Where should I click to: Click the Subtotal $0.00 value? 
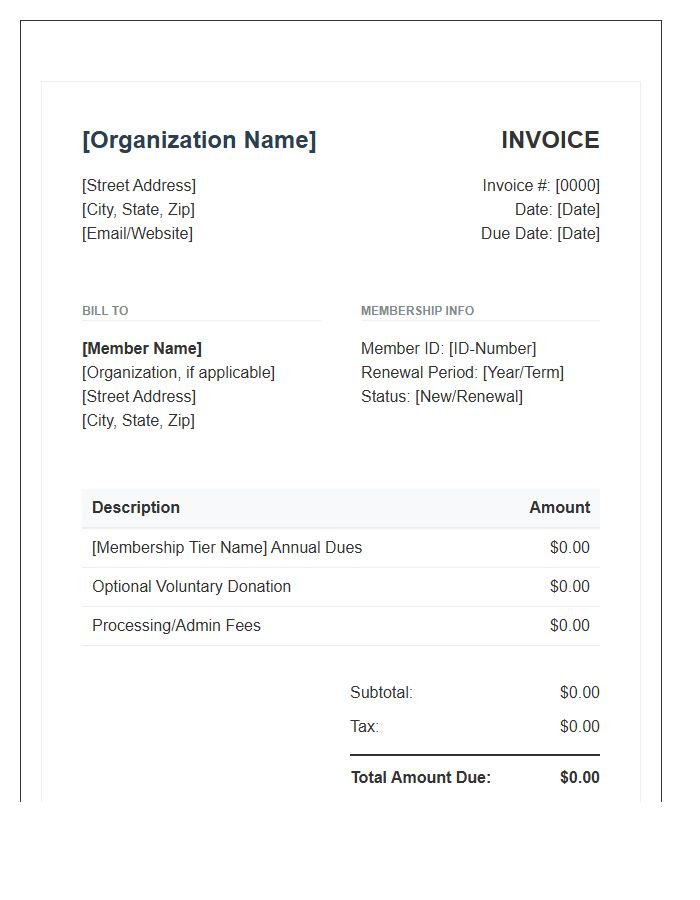pos(580,693)
